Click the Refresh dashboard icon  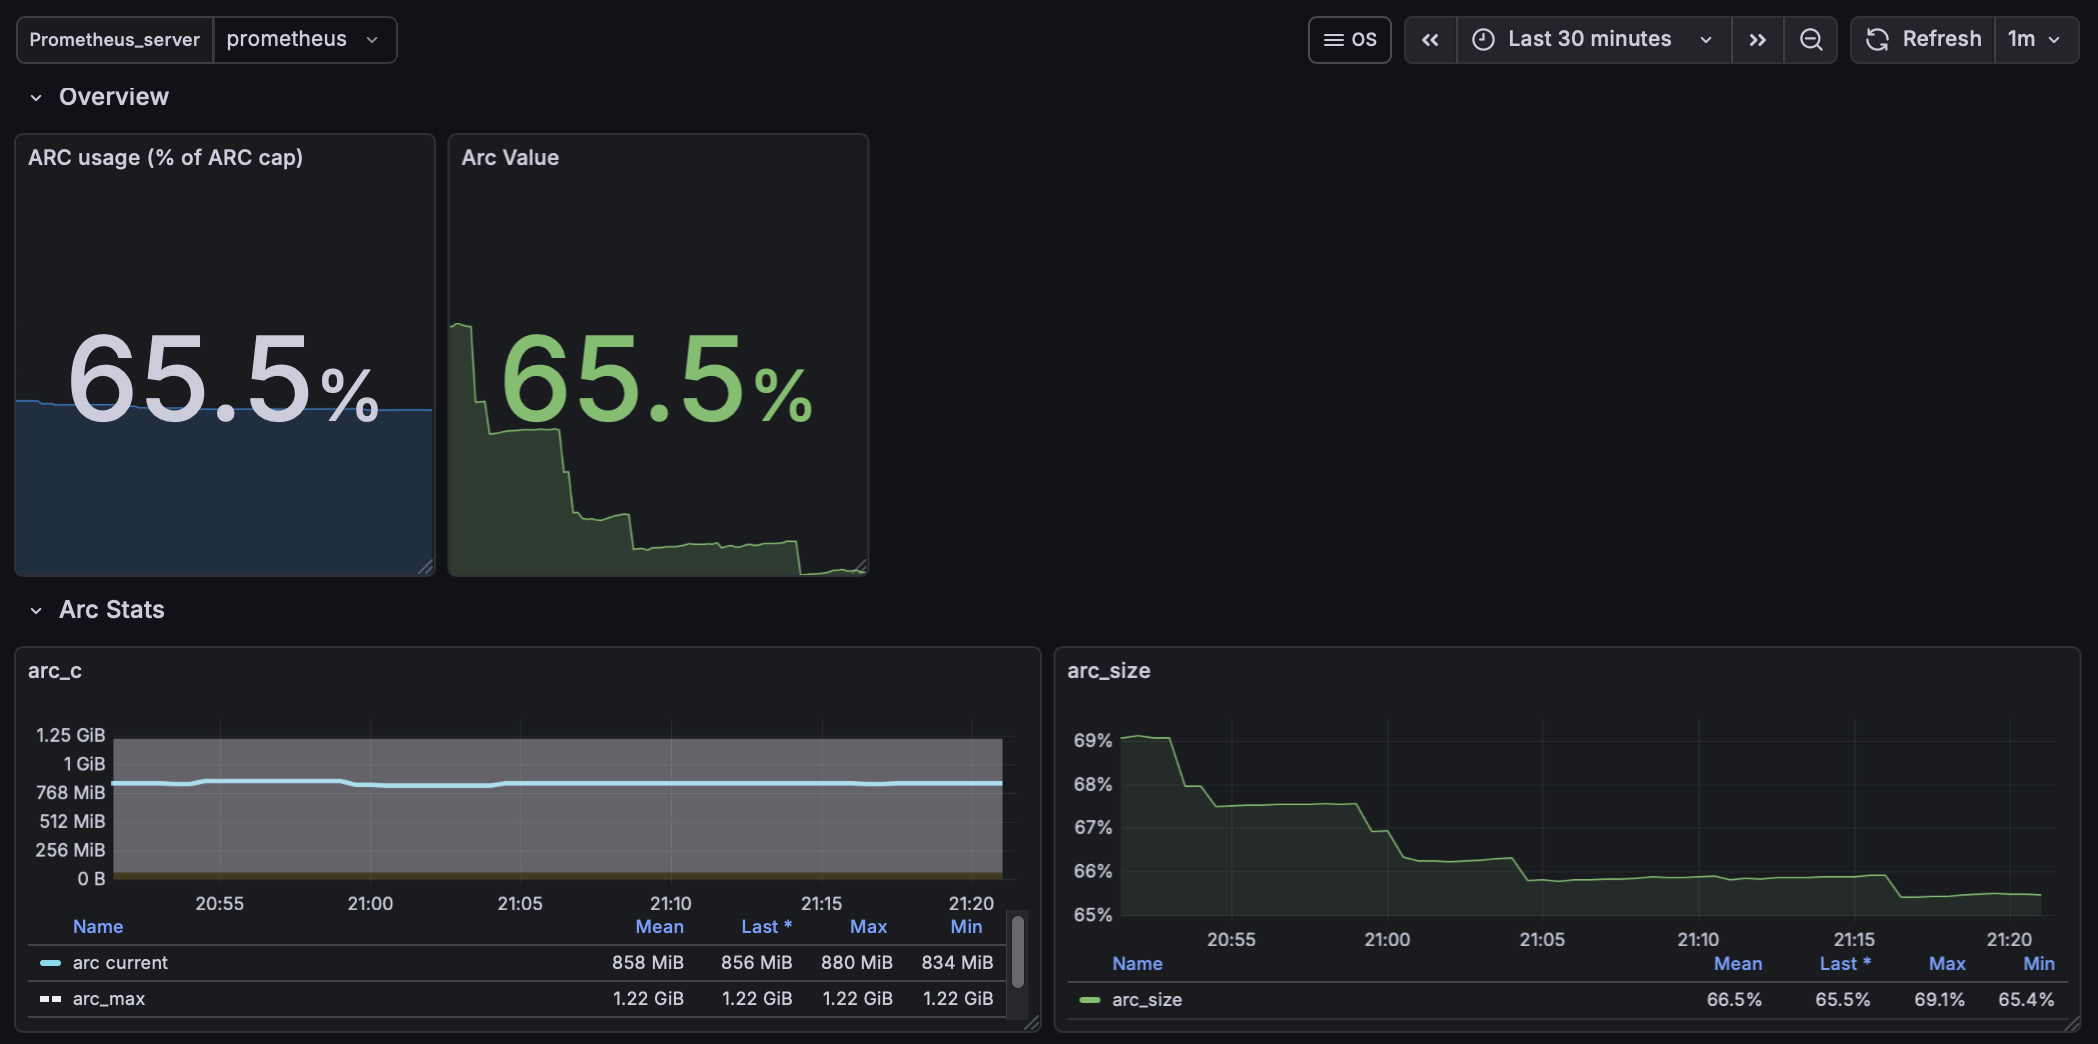point(1878,39)
